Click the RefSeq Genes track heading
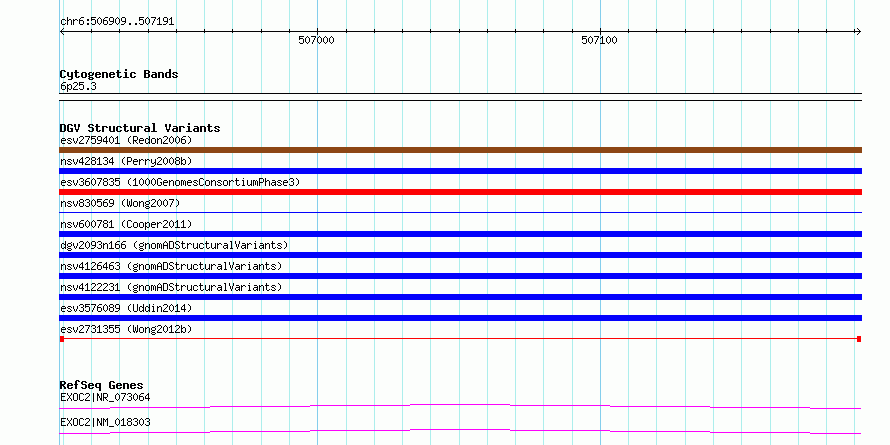This screenshot has height=445, width=890. (x=102, y=385)
